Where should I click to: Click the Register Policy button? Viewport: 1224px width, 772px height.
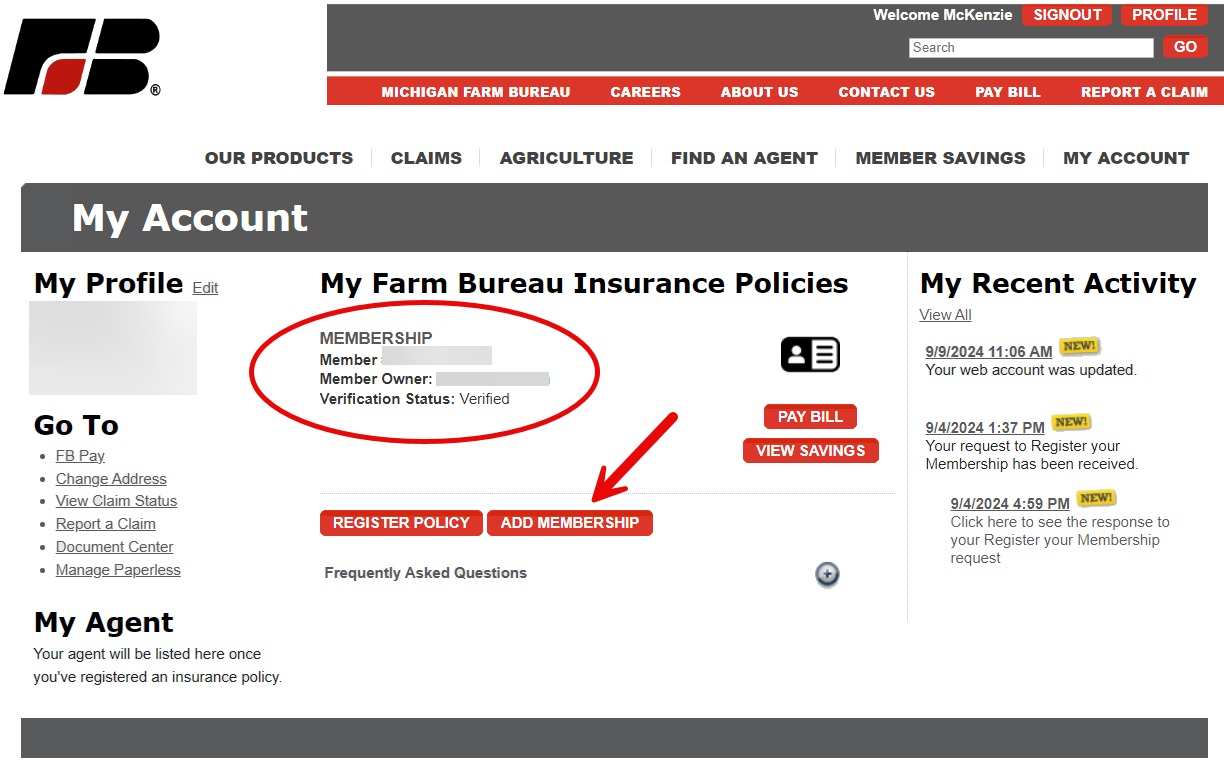click(401, 523)
